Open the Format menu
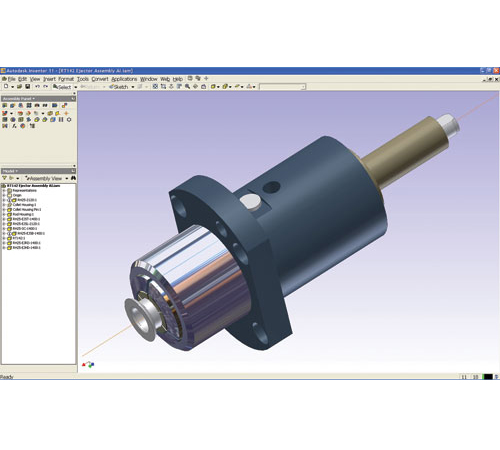 (66, 79)
